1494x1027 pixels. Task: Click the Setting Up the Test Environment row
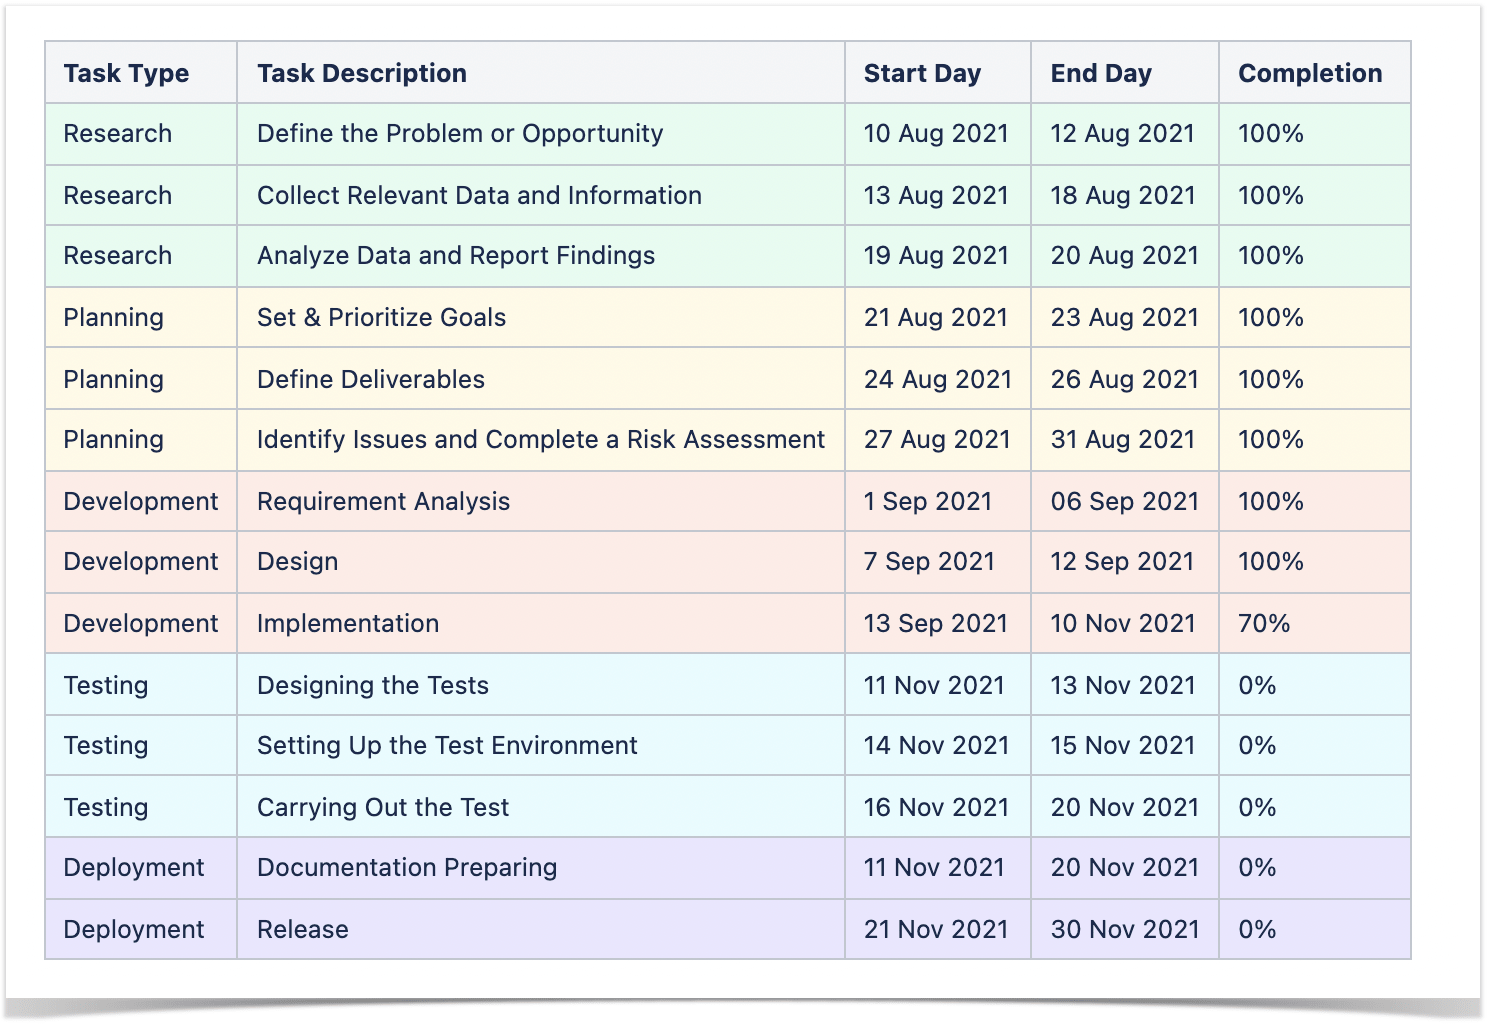coord(447,745)
